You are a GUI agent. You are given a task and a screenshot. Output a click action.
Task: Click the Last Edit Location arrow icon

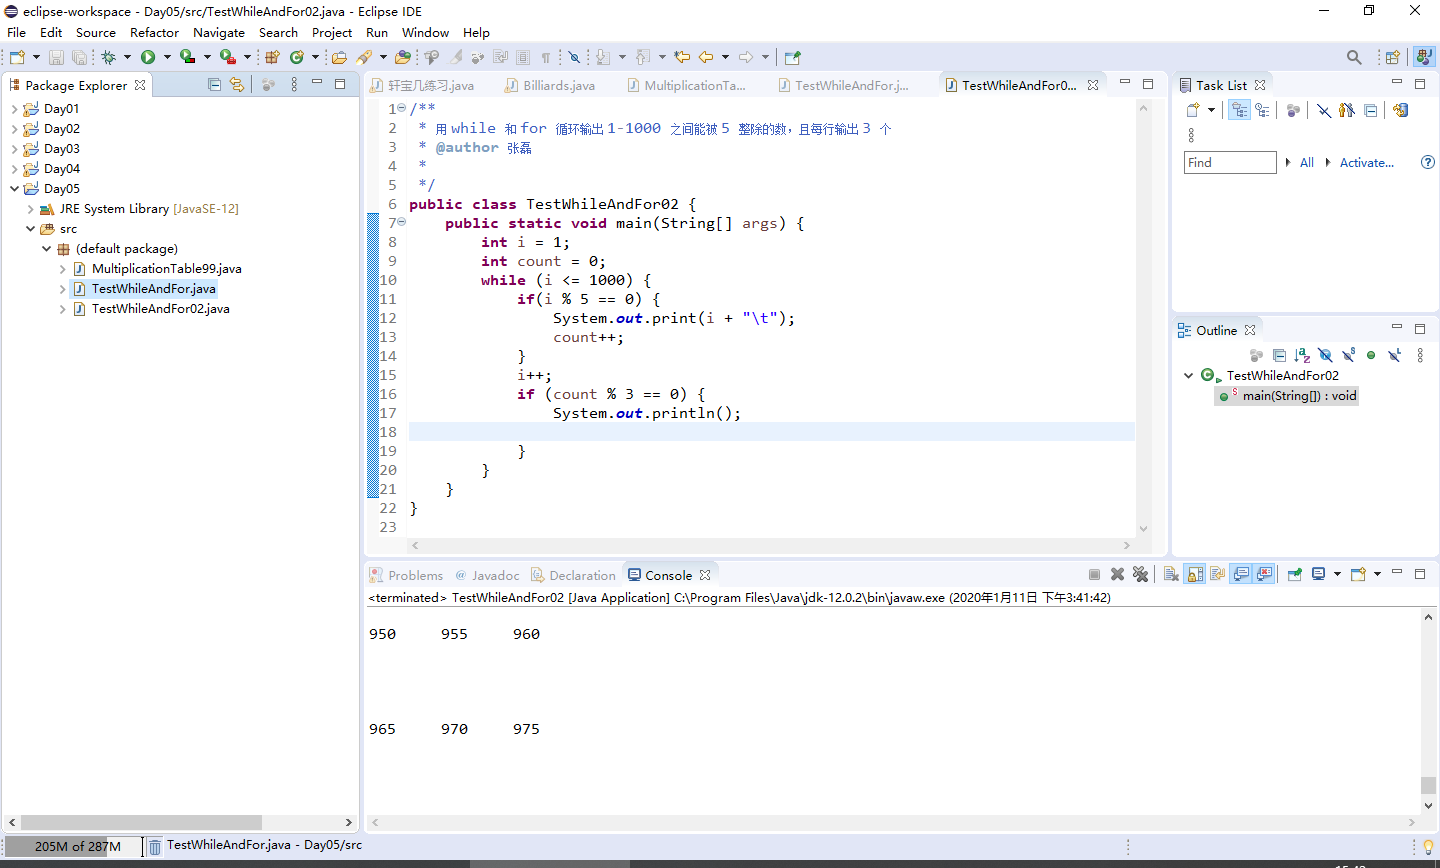point(682,57)
